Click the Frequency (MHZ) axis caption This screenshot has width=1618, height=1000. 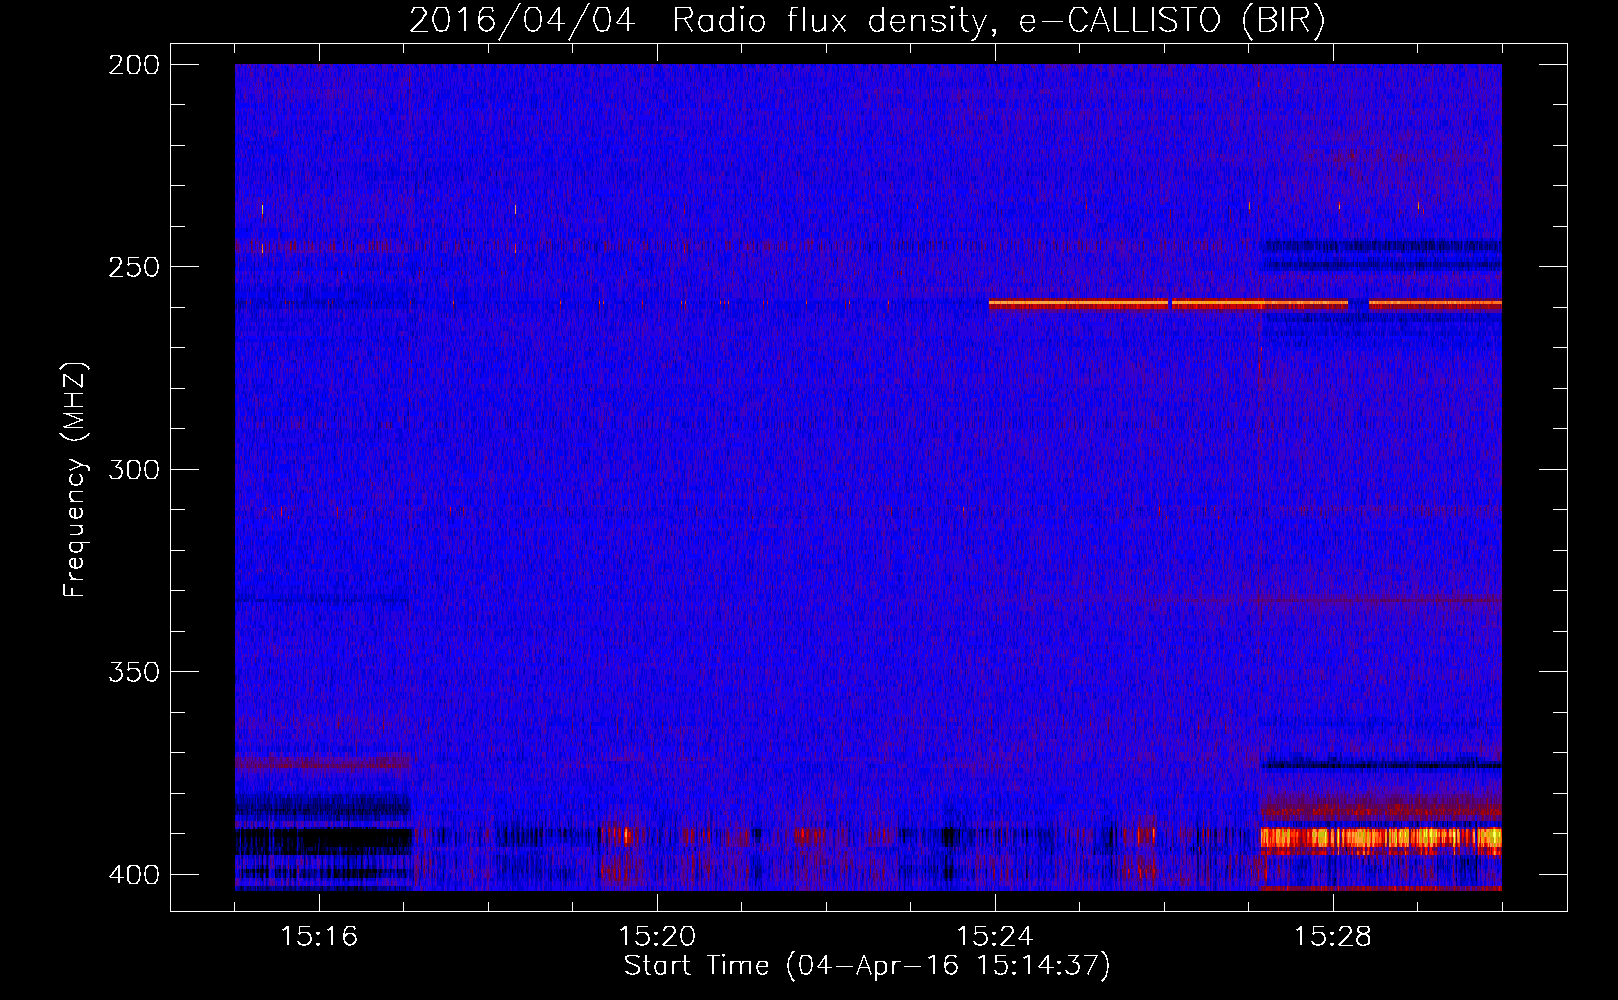(x=75, y=480)
